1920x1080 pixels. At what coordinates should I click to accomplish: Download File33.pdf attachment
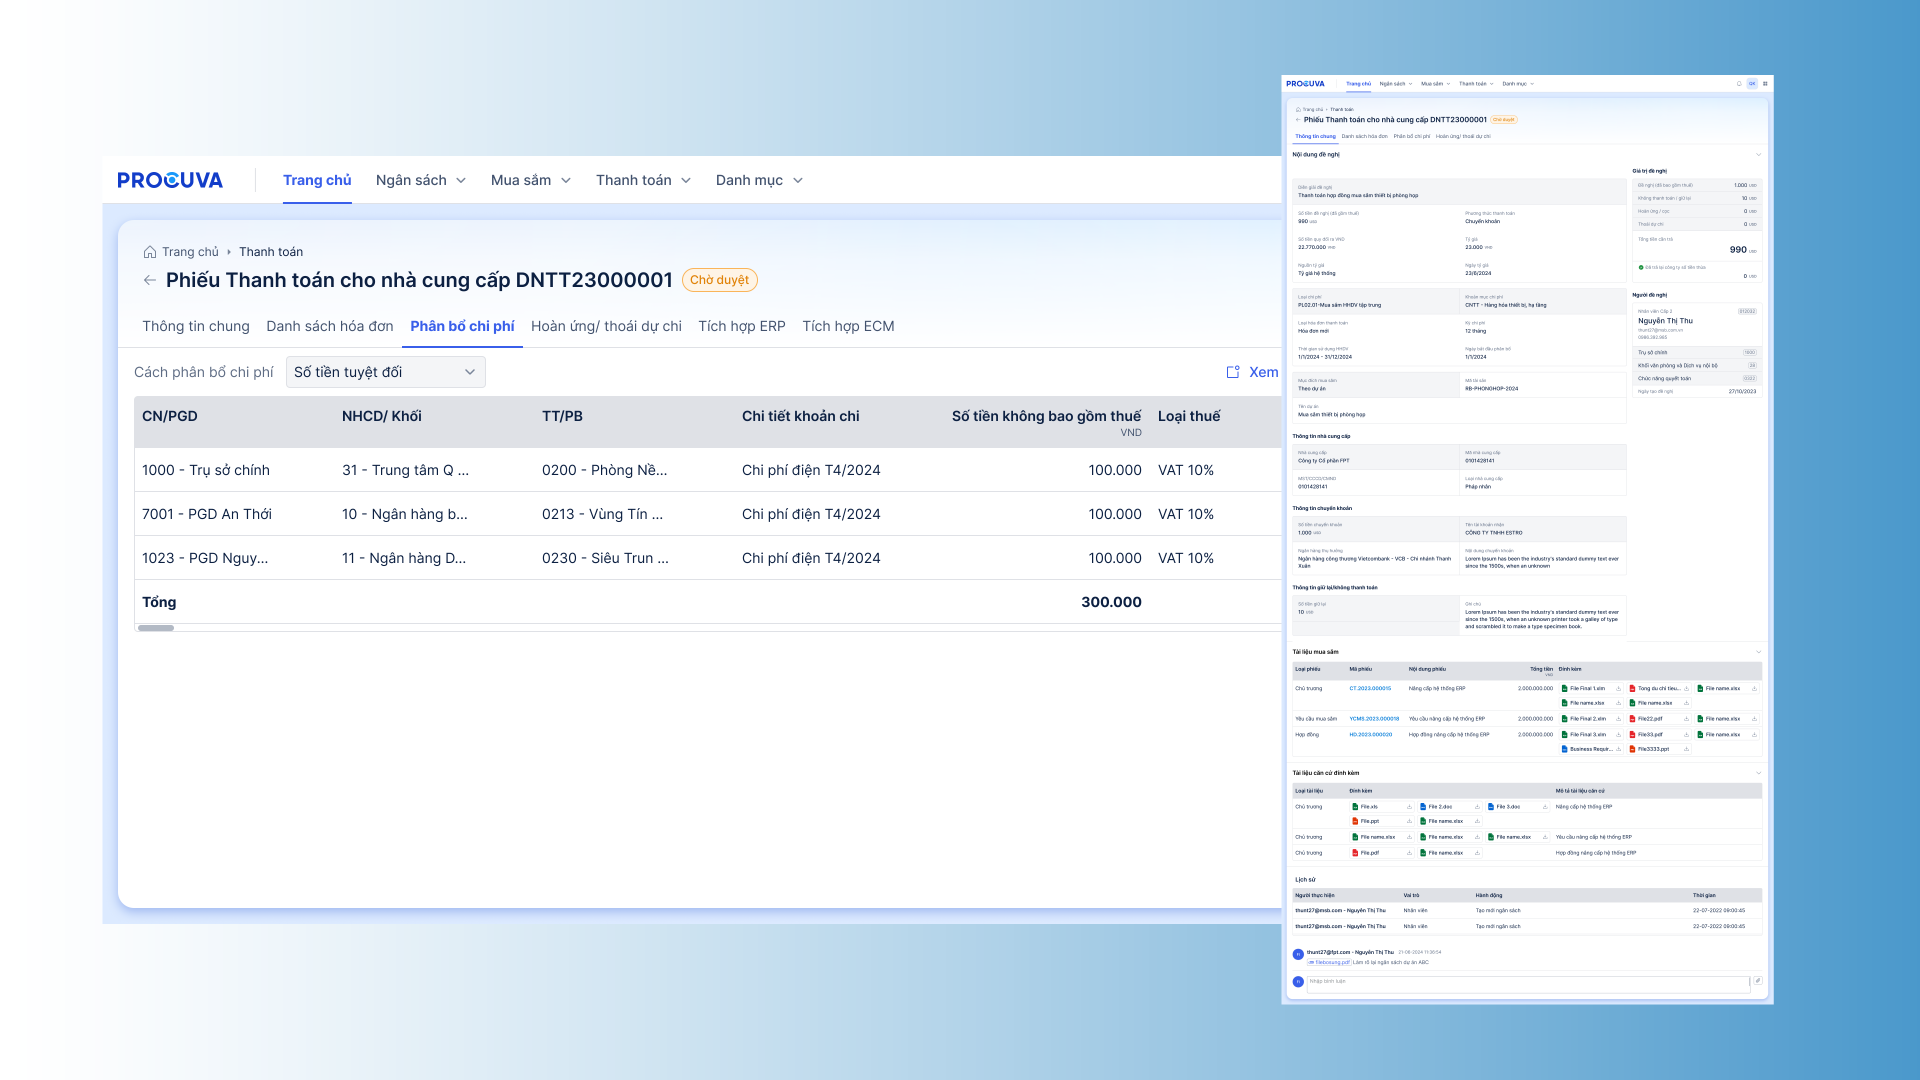(1686, 735)
